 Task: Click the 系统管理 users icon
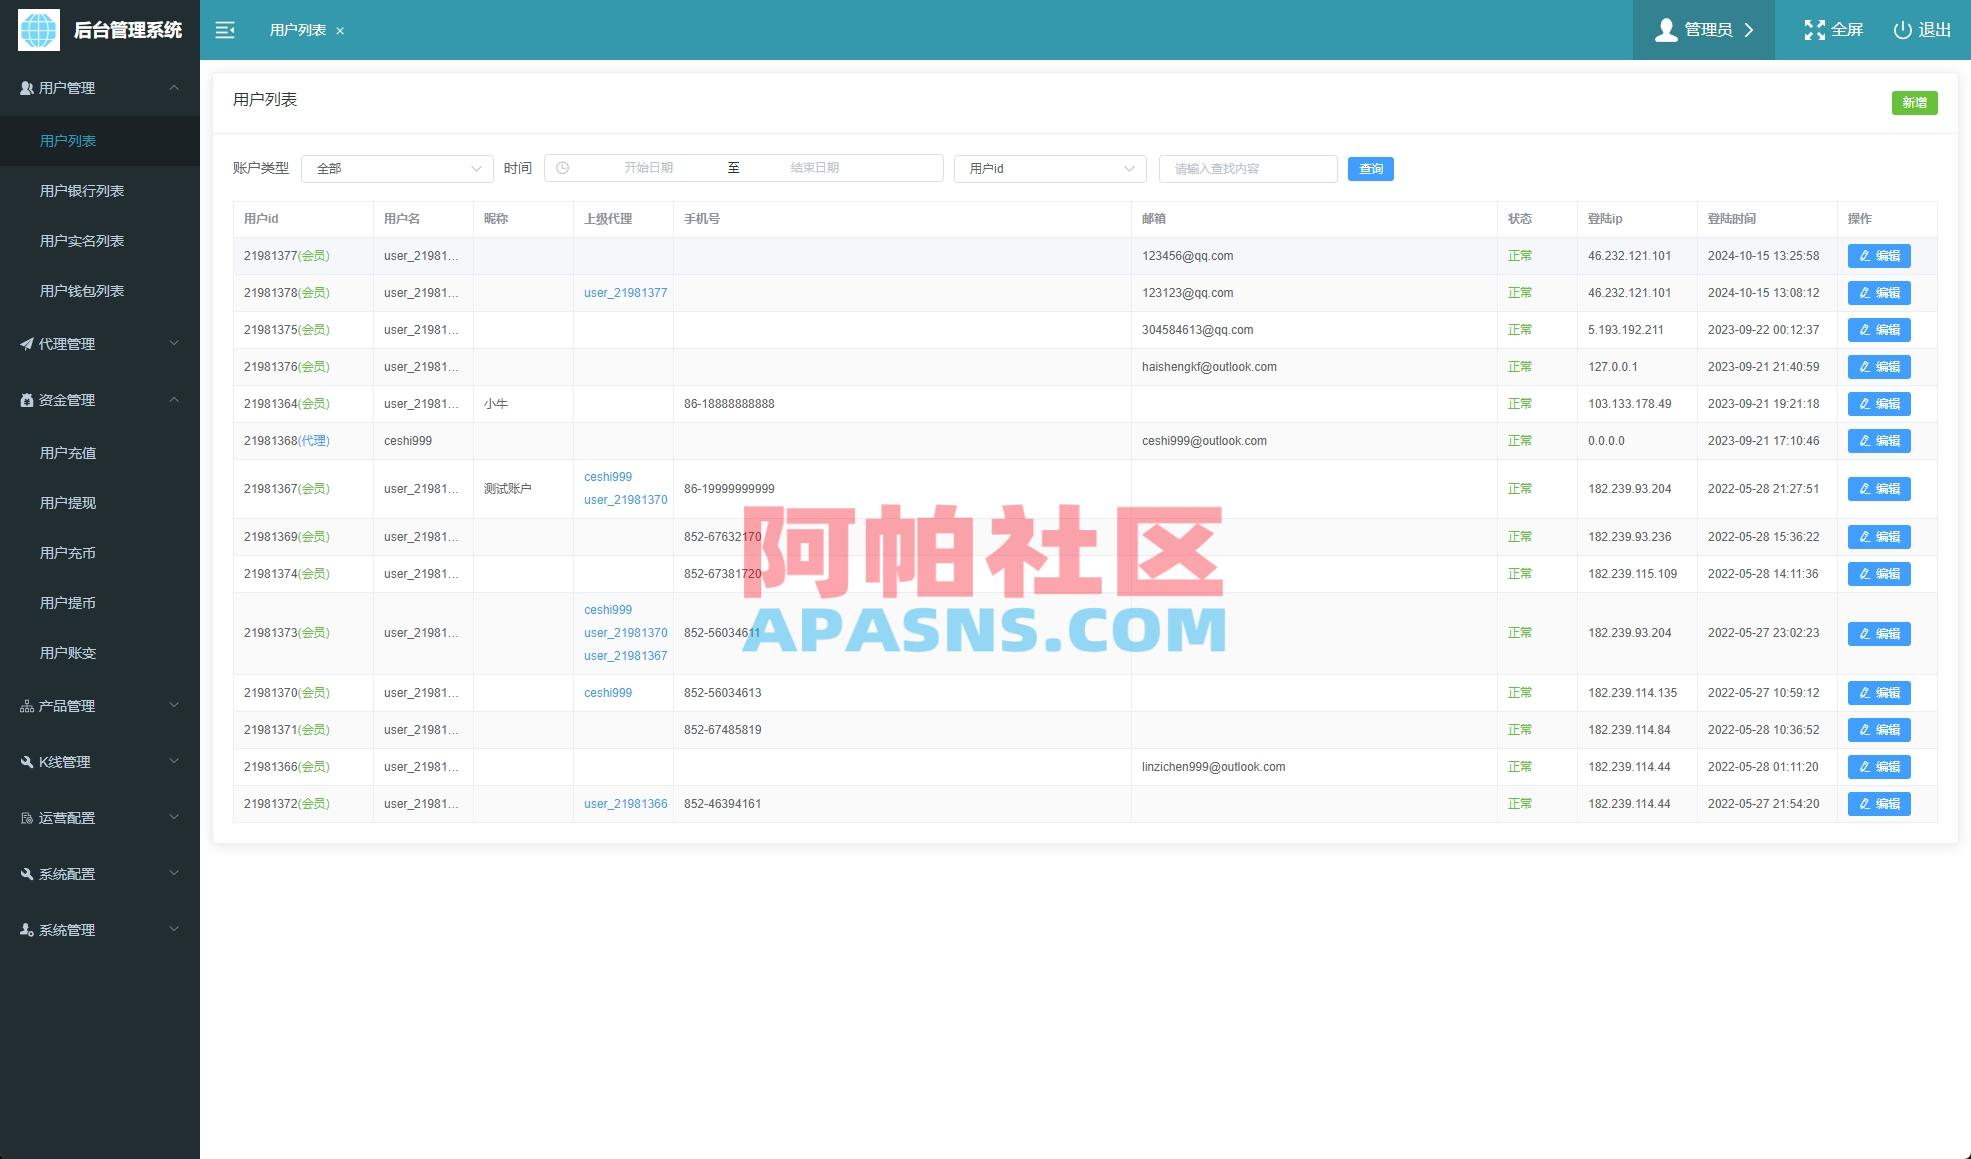(25, 930)
